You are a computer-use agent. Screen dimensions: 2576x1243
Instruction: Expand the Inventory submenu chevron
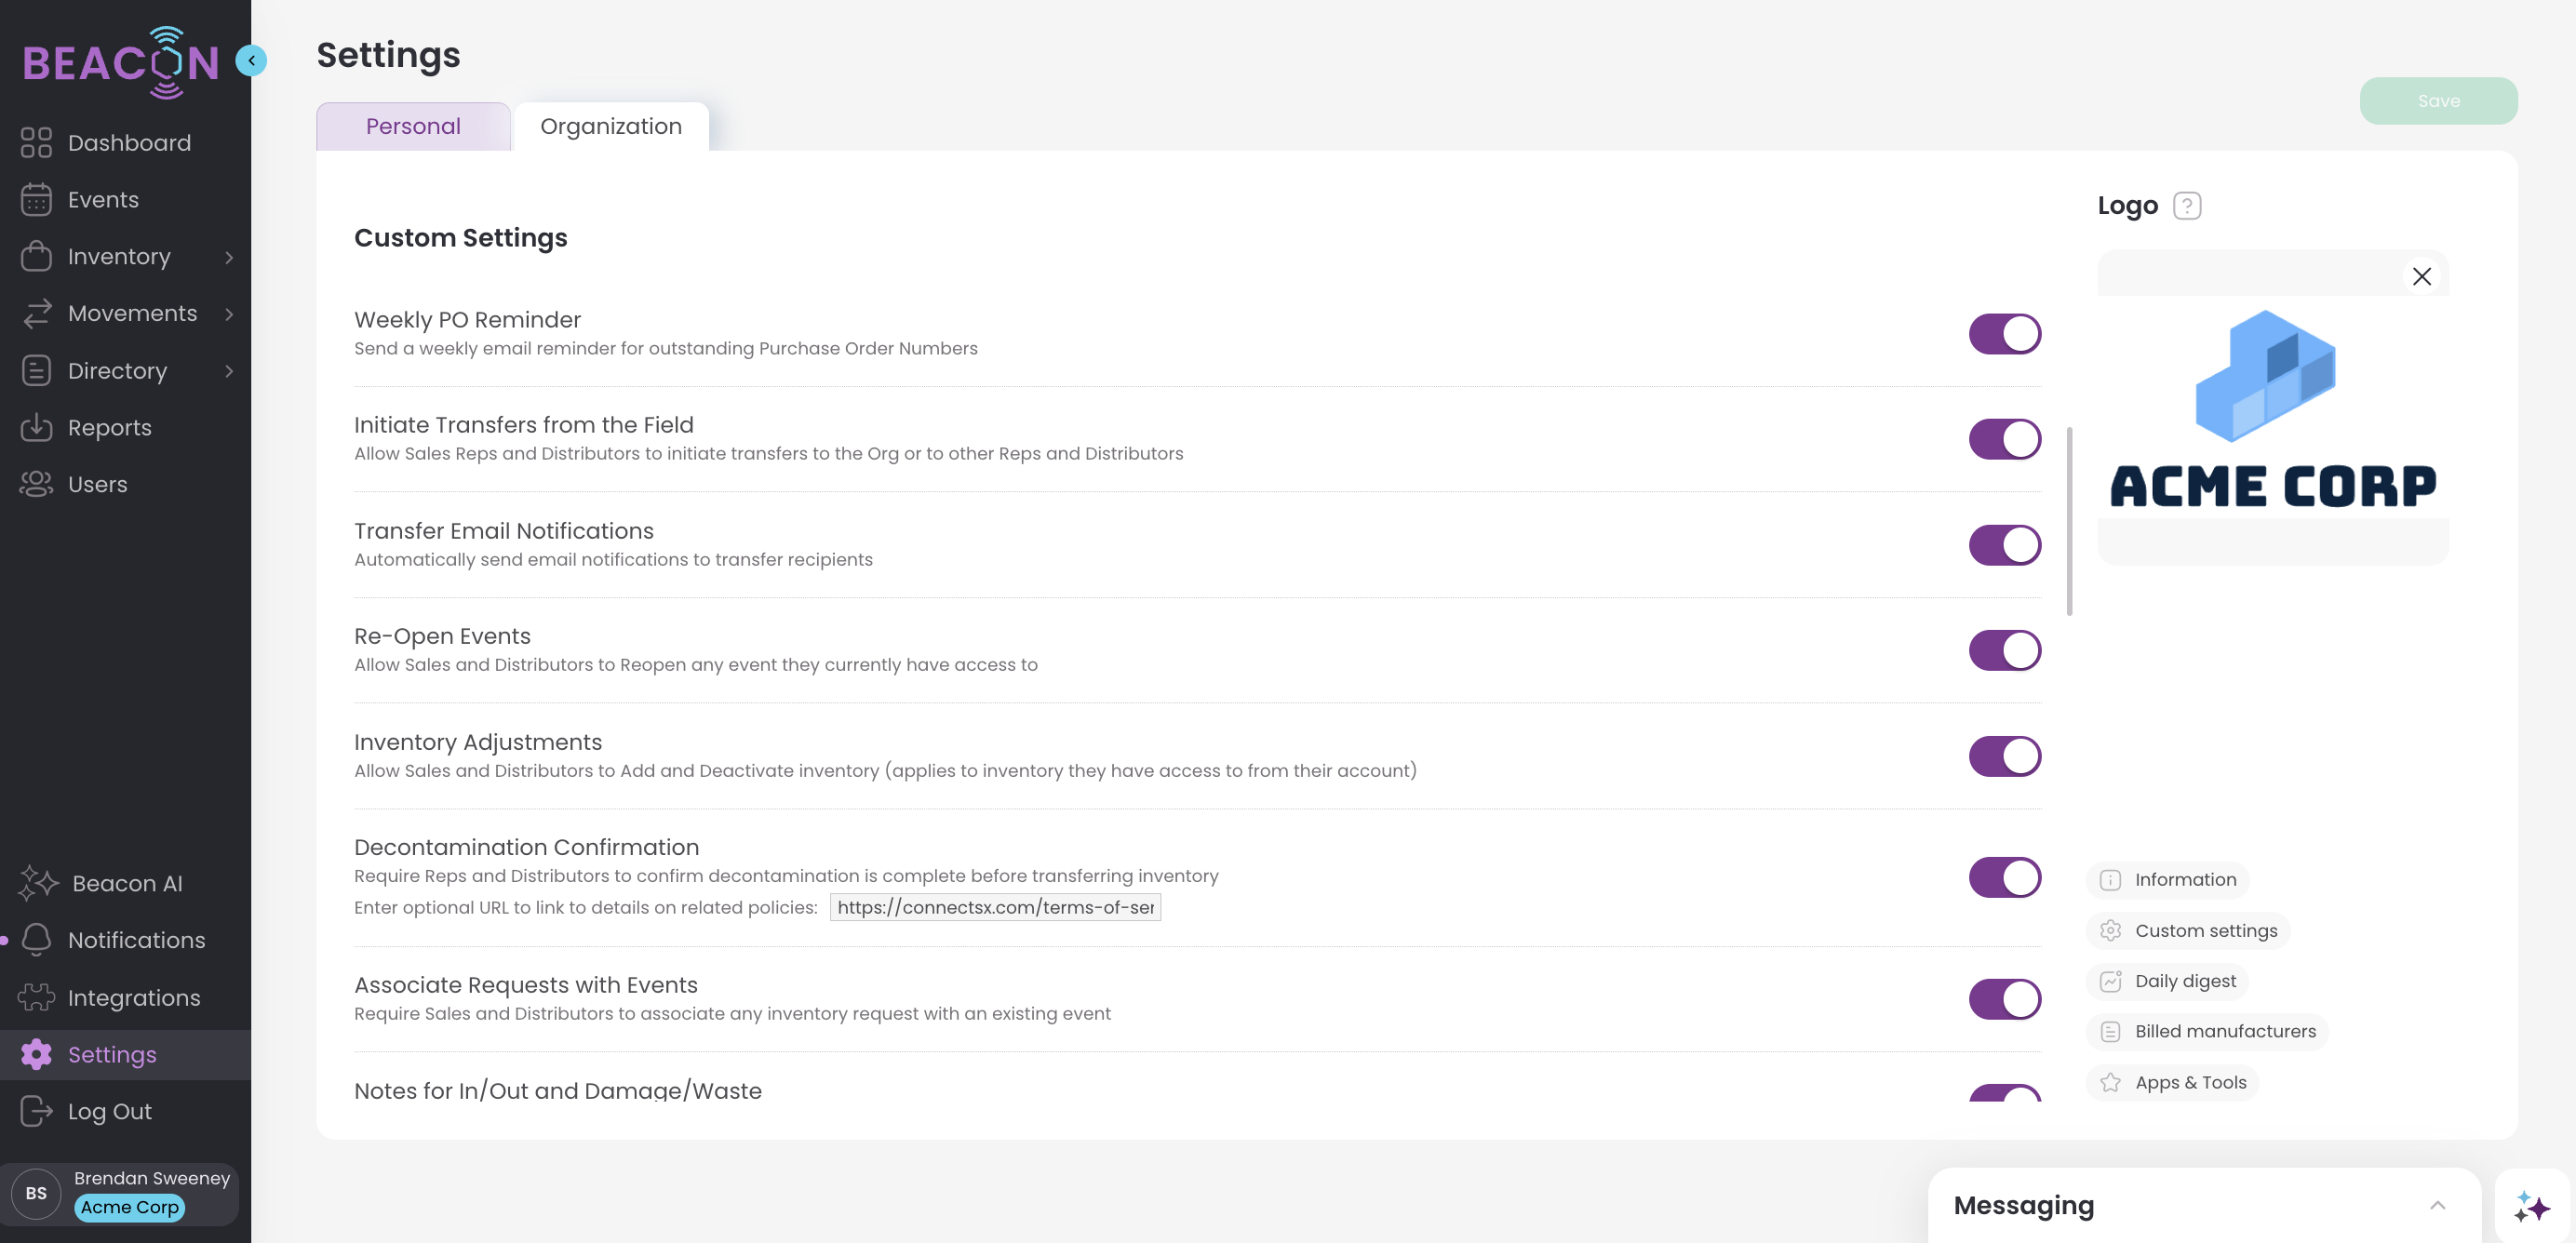[229, 257]
